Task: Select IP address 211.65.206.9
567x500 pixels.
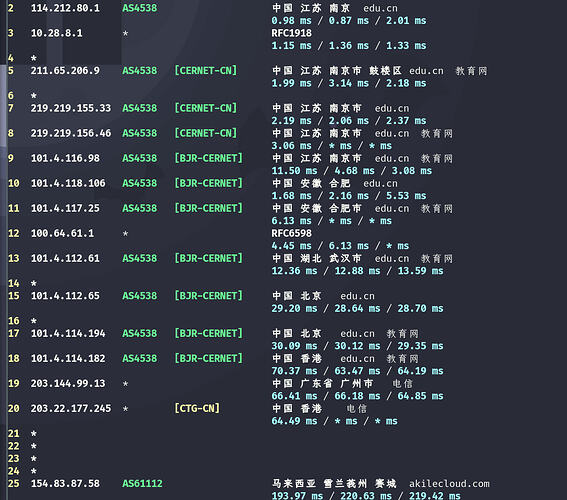Action: coord(65,70)
